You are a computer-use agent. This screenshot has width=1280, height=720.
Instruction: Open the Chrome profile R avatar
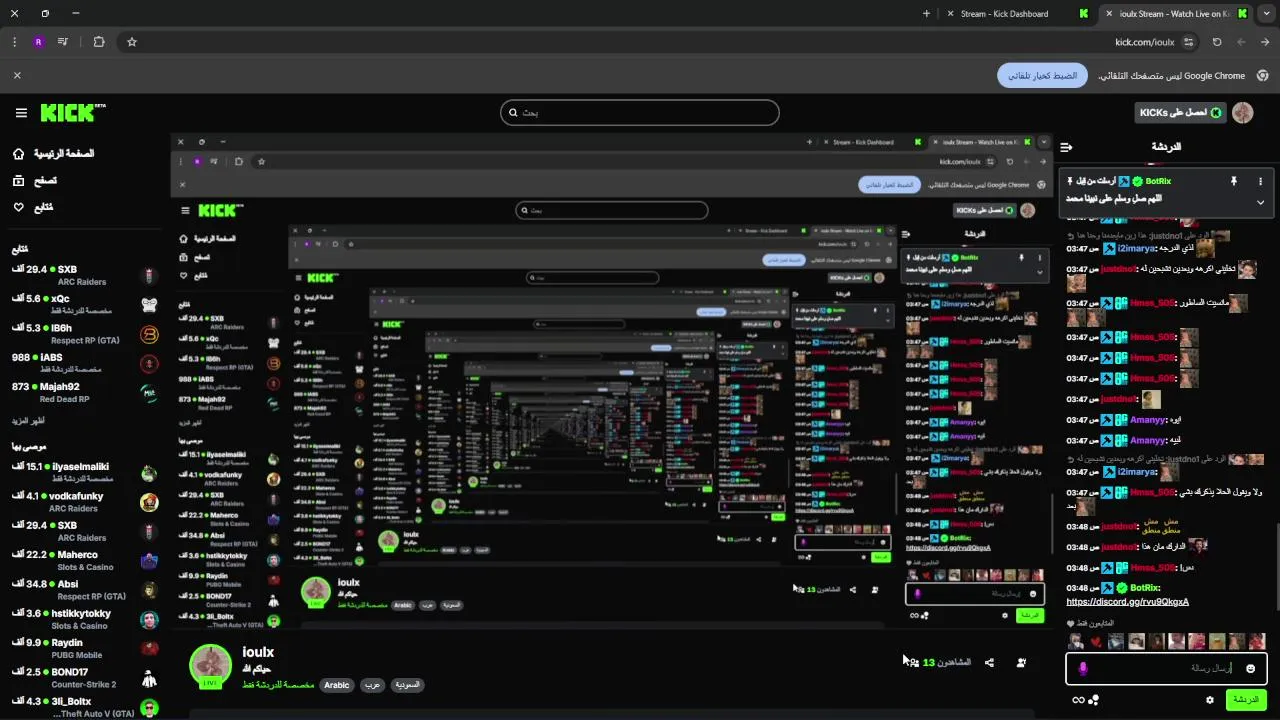coord(38,42)
